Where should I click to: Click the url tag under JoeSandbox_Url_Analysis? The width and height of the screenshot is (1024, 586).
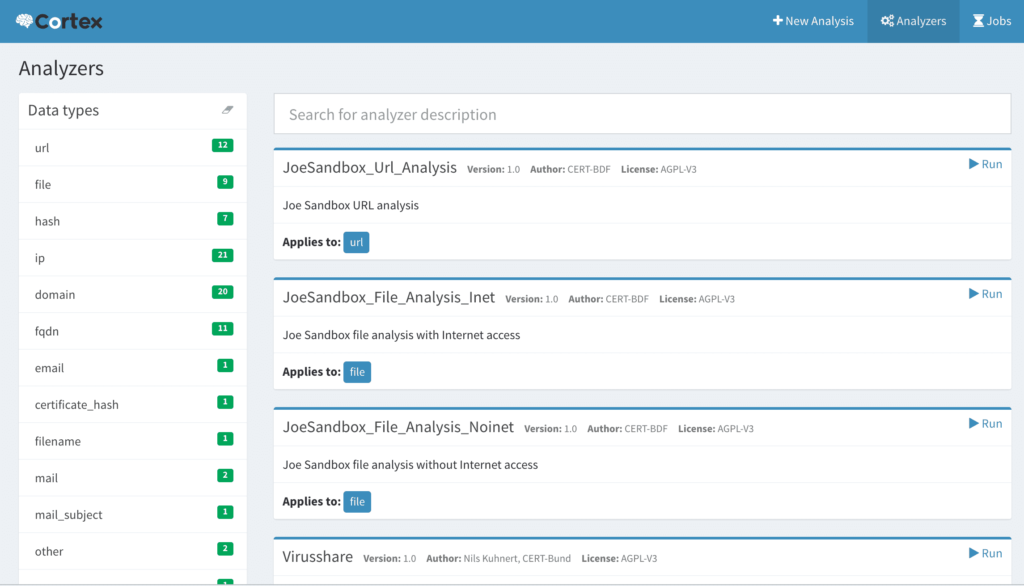point(356,242)
